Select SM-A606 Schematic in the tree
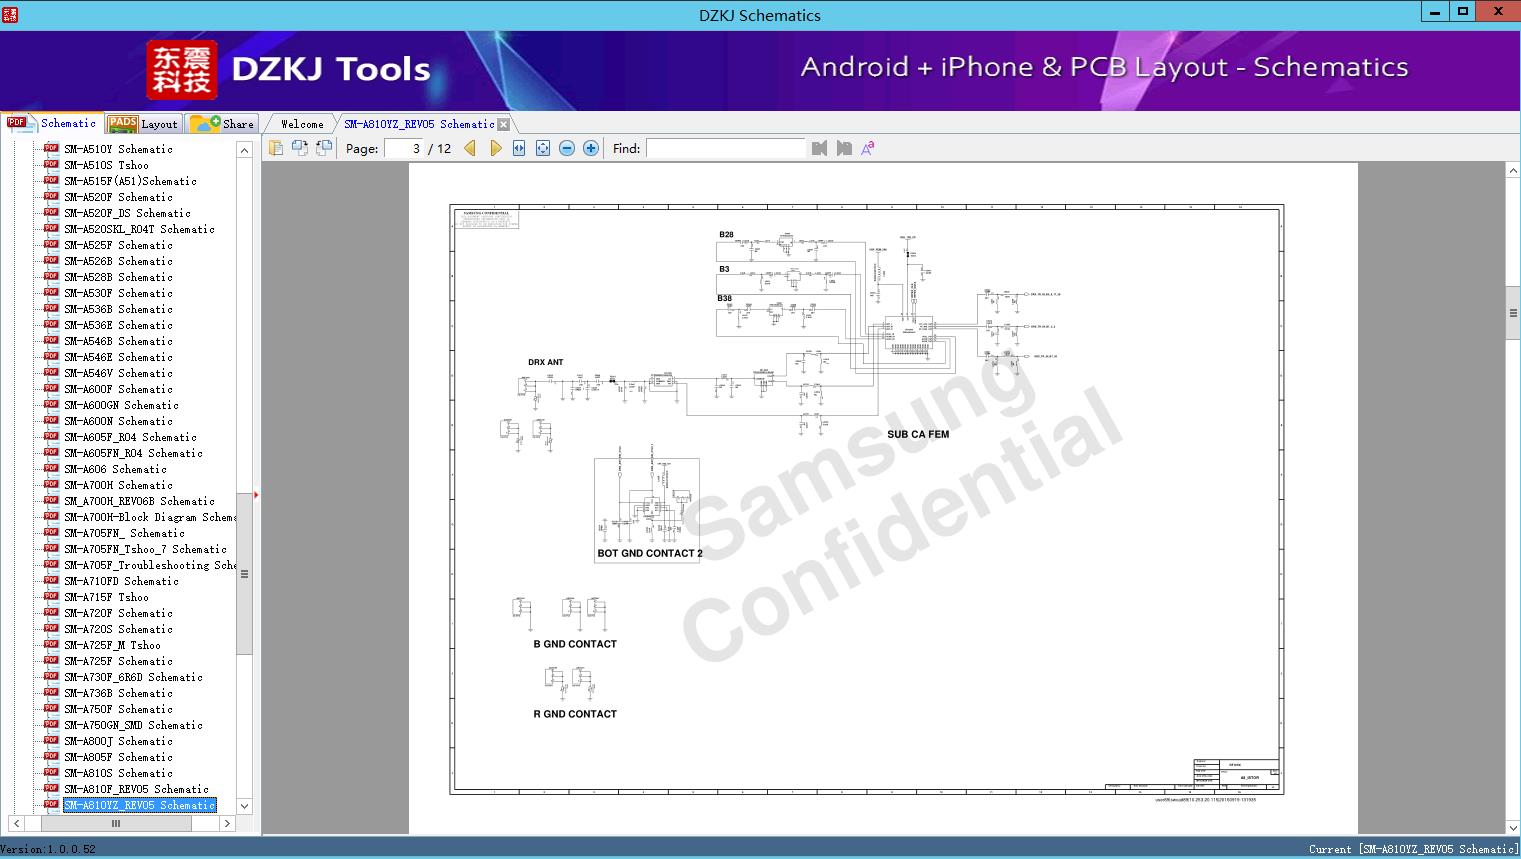Image resolution: width=1521 pixels, height=859 pixels. [115, 469]
